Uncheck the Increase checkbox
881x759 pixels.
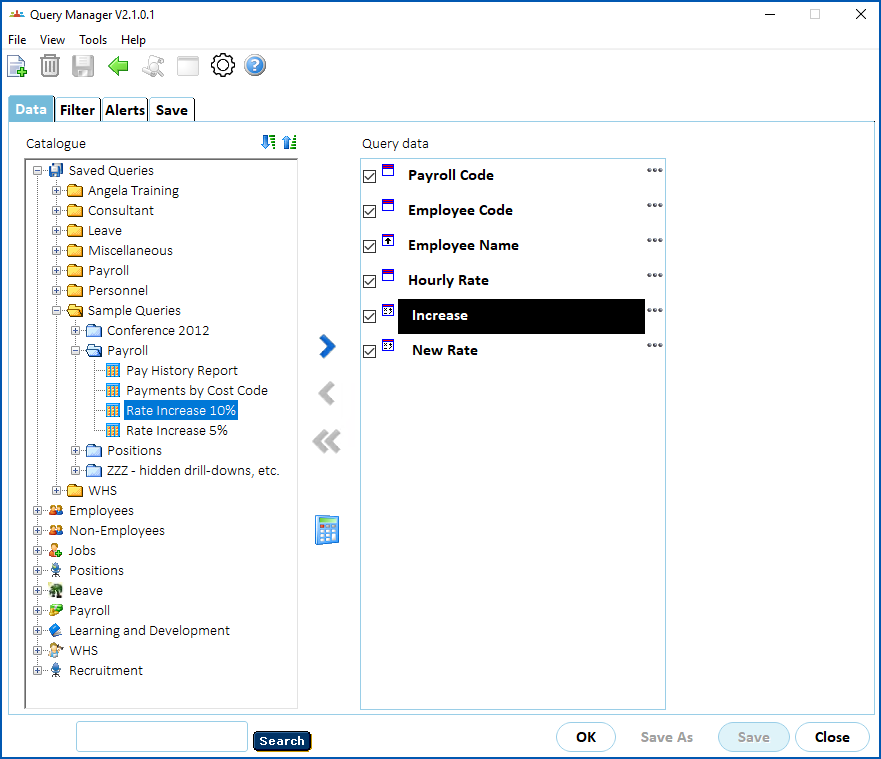(x=370, y=316)
